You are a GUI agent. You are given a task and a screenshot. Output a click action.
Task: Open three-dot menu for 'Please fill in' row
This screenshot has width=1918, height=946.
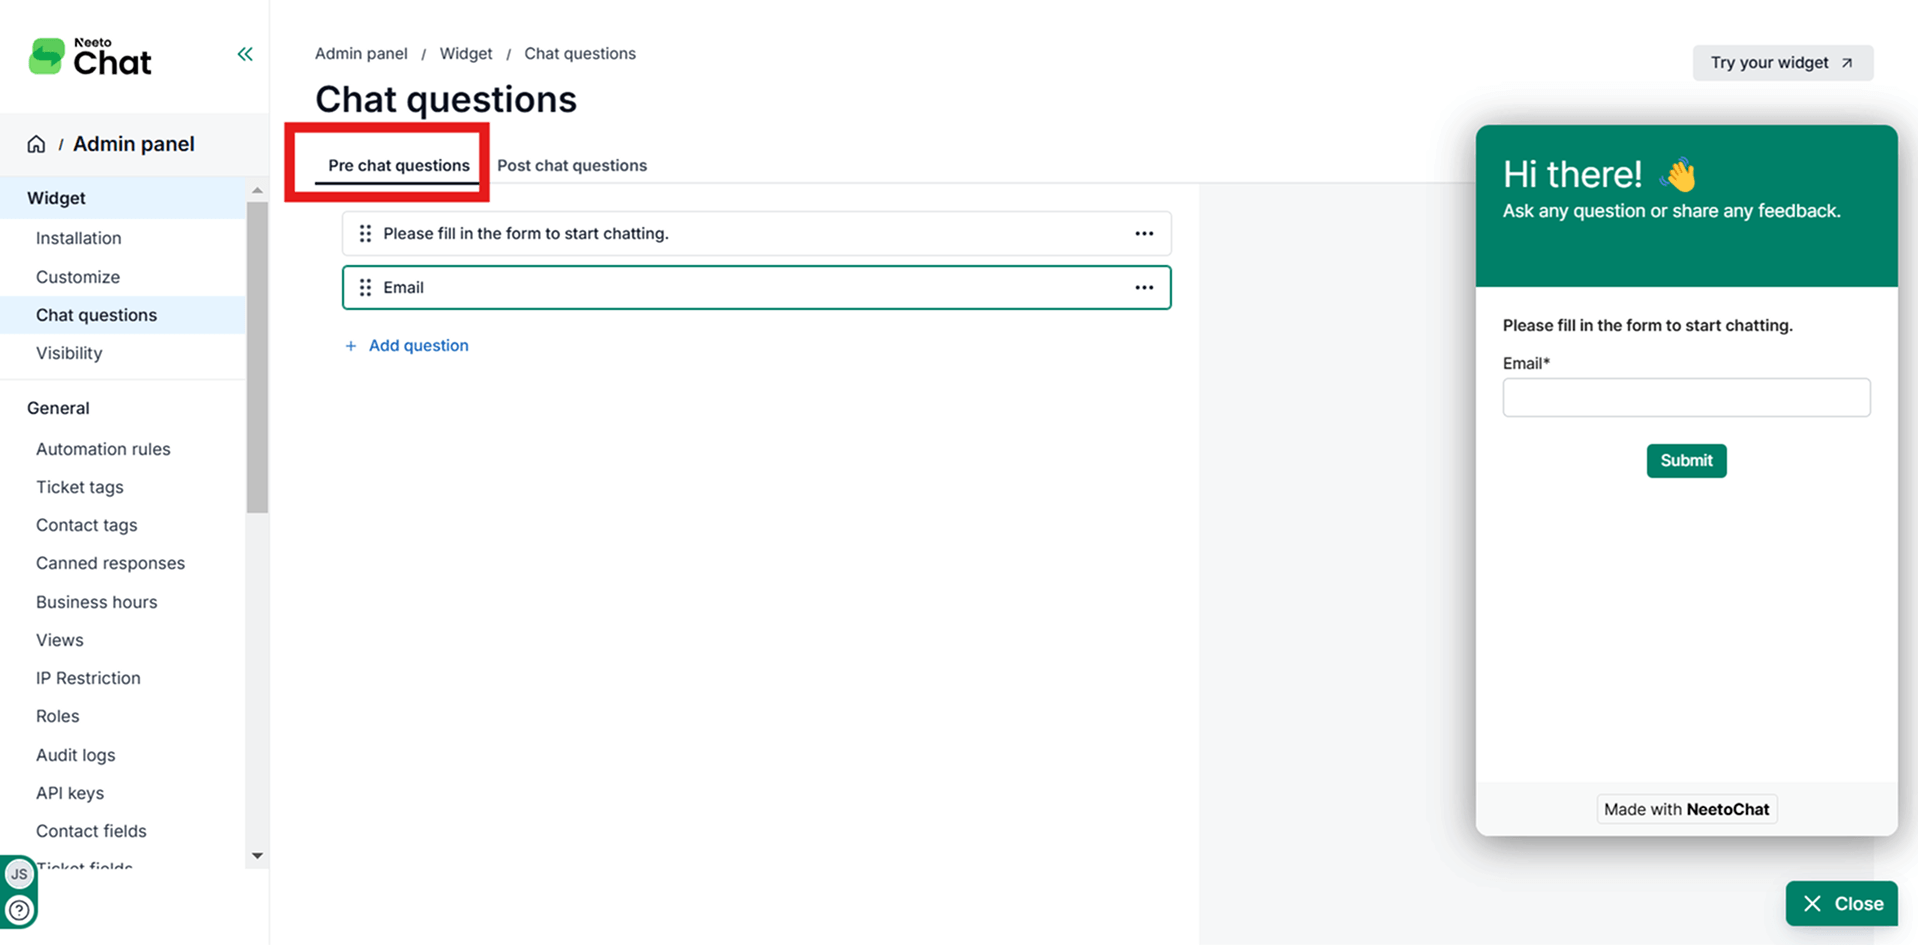pyautogui.click(x=1144, y=234)
